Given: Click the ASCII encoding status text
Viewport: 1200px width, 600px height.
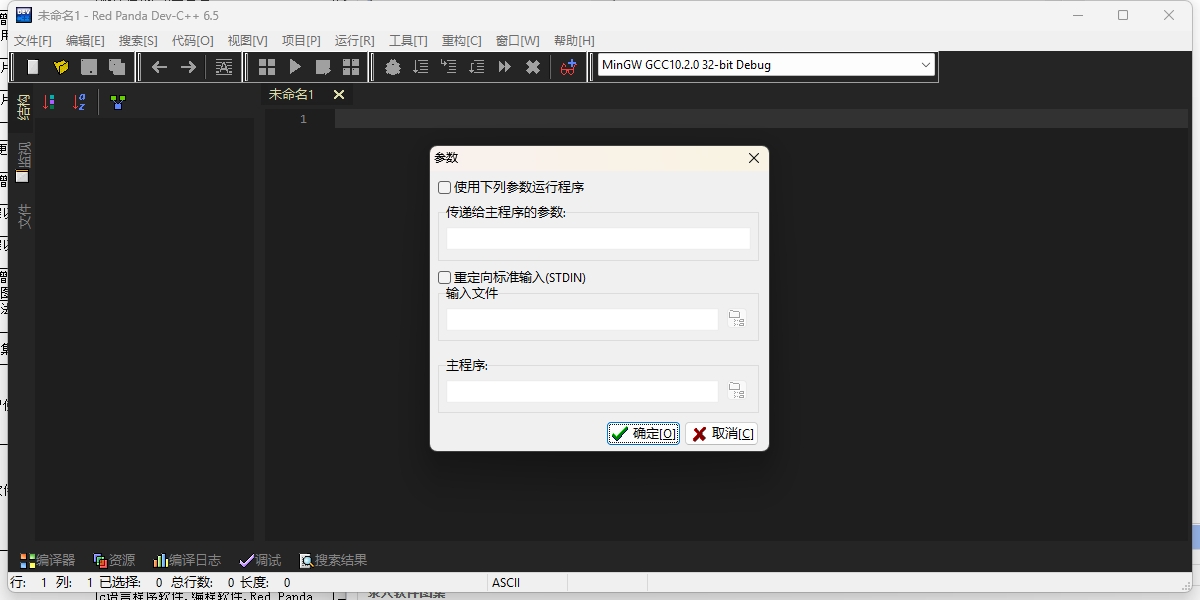Looking at the screenshot, I should (x=506, y=582).
